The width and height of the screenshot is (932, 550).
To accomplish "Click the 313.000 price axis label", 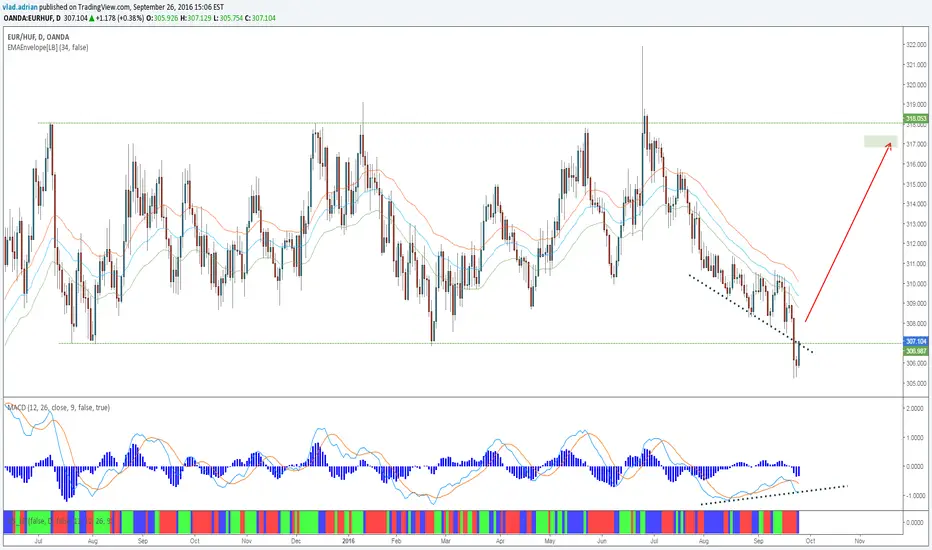I will 916,224.
